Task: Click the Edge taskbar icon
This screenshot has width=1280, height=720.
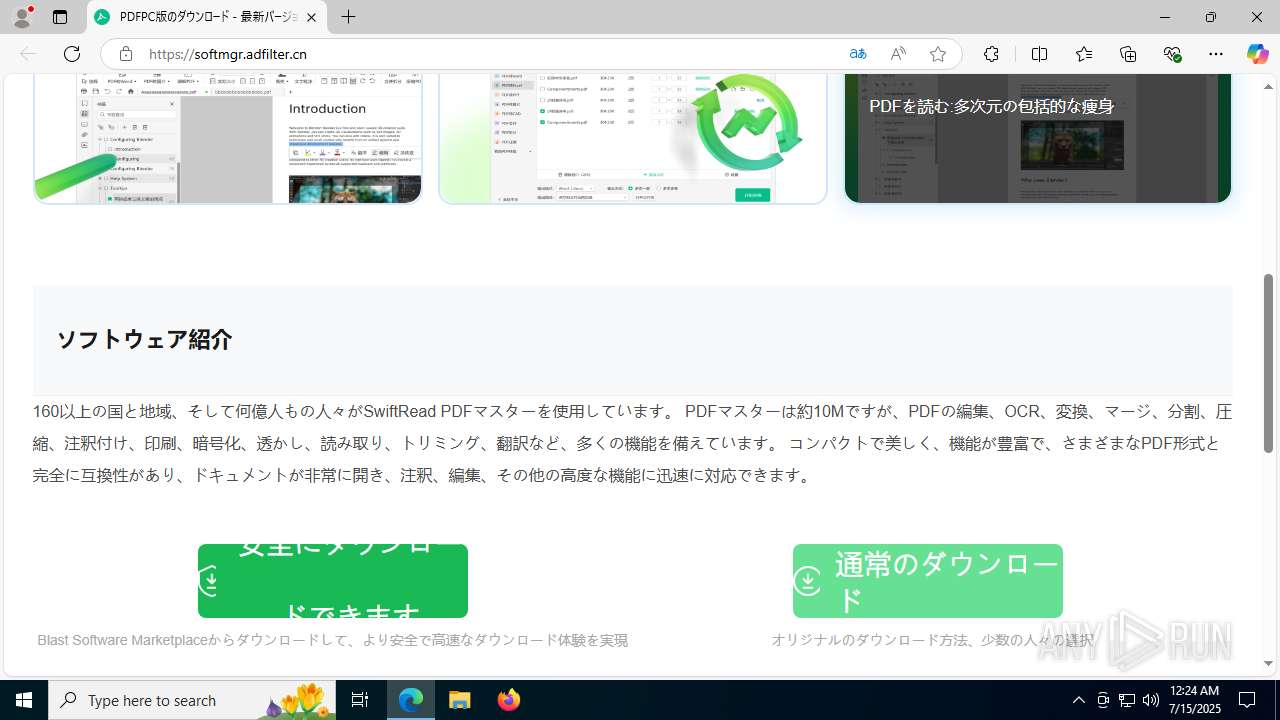Action: coord(411,700)
